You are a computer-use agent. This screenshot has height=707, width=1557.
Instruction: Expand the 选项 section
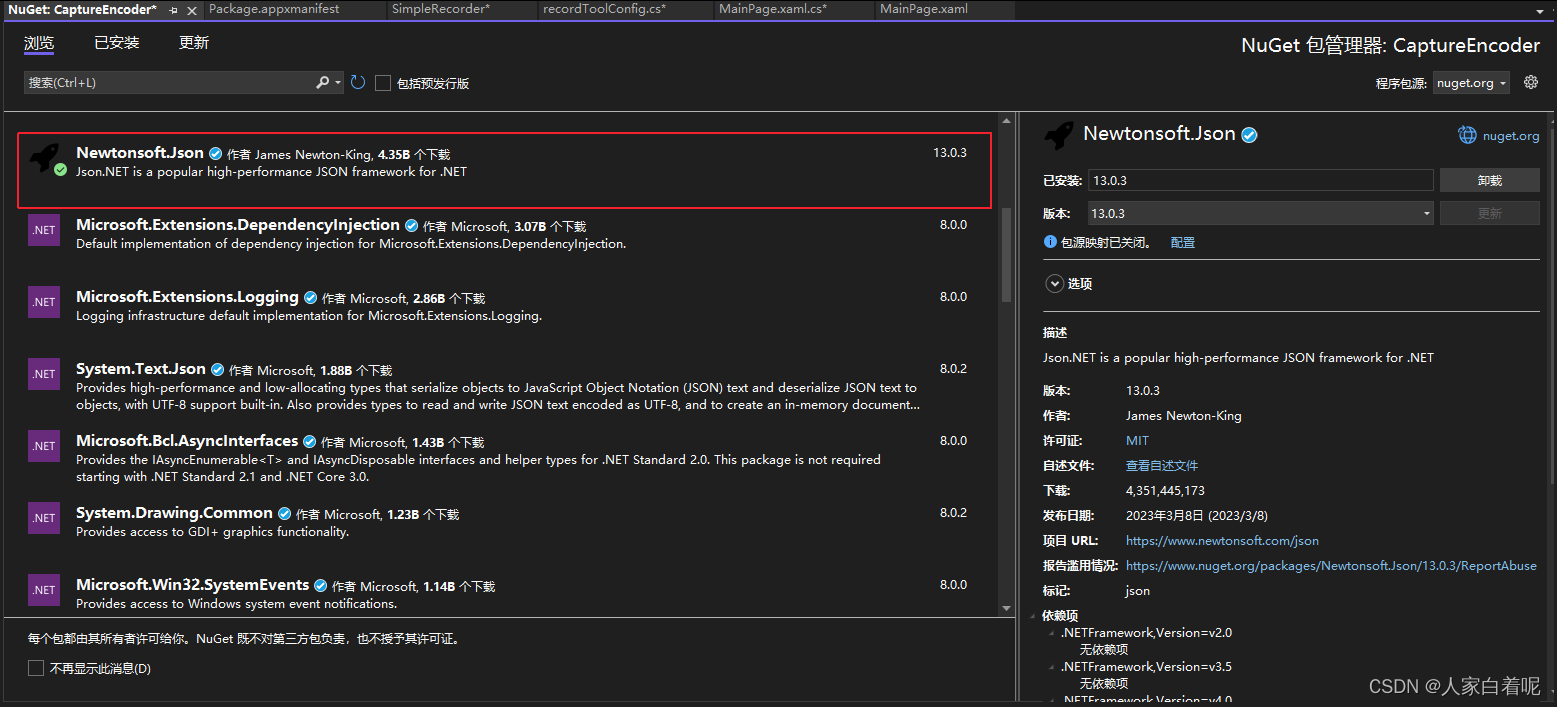tap(1054, 284)
